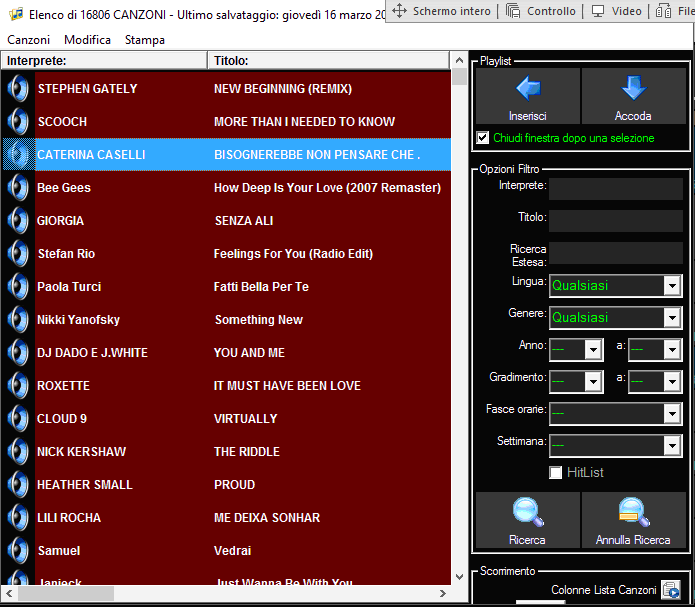The width and height of the screenshot is (695, 607).
Task: Expand the Settimana dropdown
Action: (672, 445)
